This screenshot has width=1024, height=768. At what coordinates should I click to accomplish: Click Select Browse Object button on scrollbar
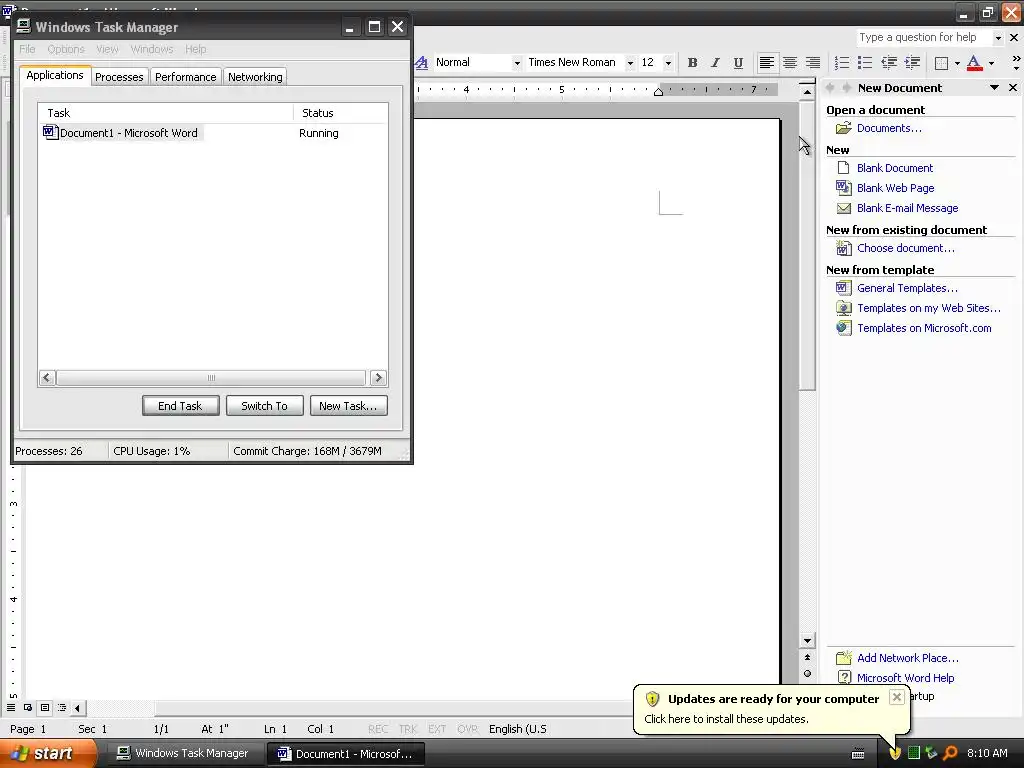click(x=808, y=673)
